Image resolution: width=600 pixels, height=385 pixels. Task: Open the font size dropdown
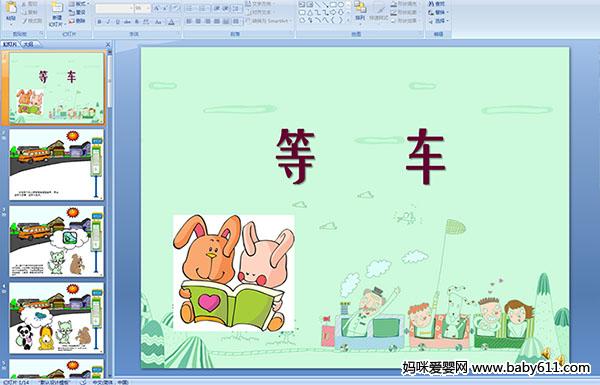click(x=143, y=8)
